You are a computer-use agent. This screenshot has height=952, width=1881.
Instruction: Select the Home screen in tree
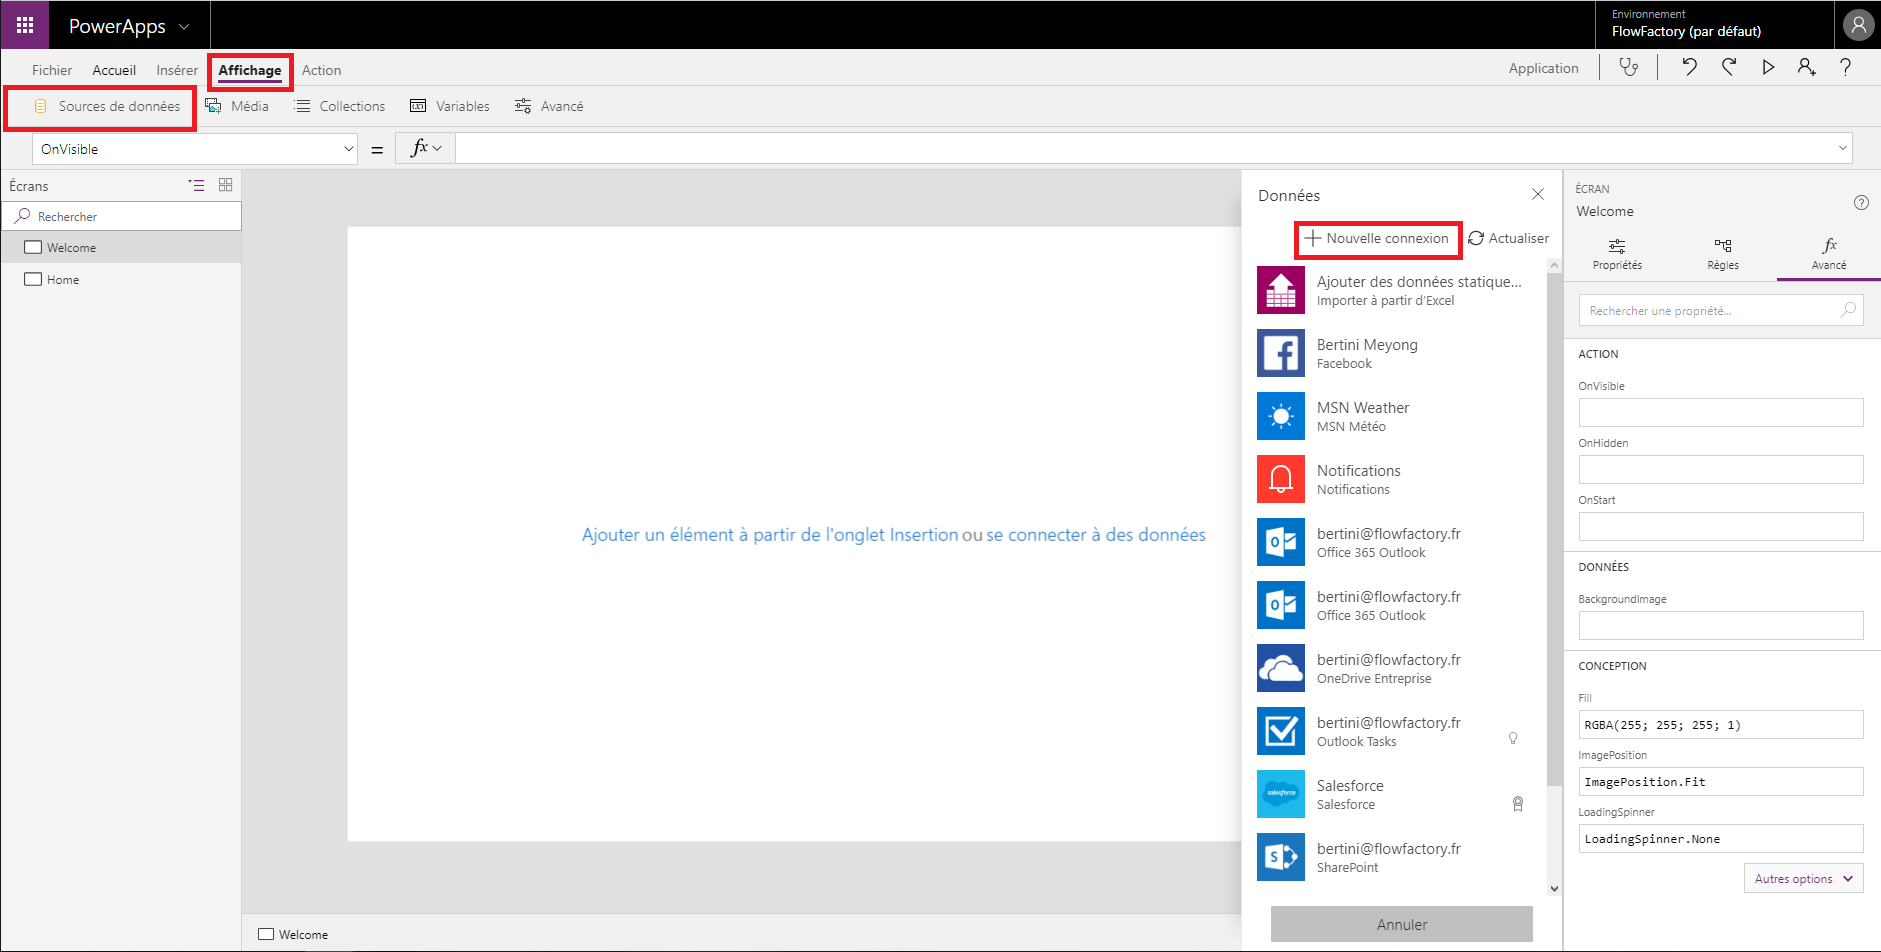coord(63,280)
